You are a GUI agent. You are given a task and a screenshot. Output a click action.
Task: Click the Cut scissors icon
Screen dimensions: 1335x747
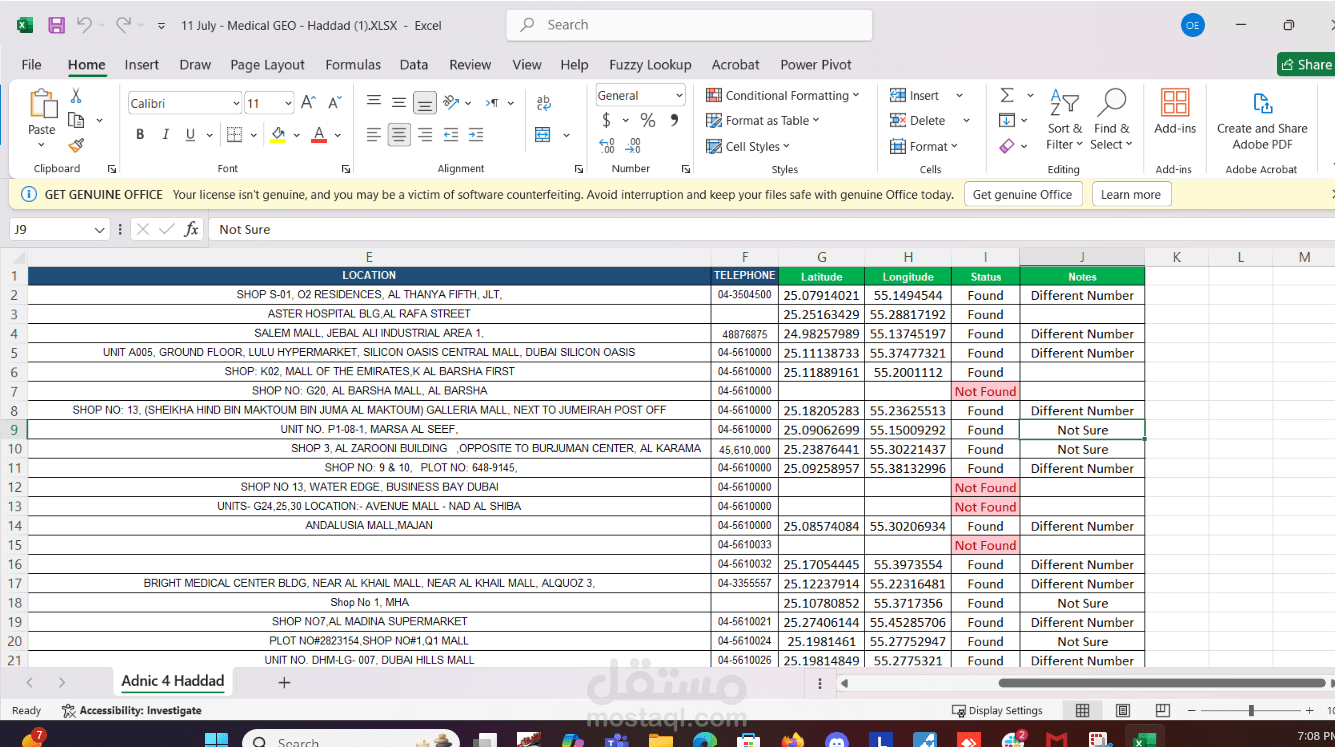point(76,96)
